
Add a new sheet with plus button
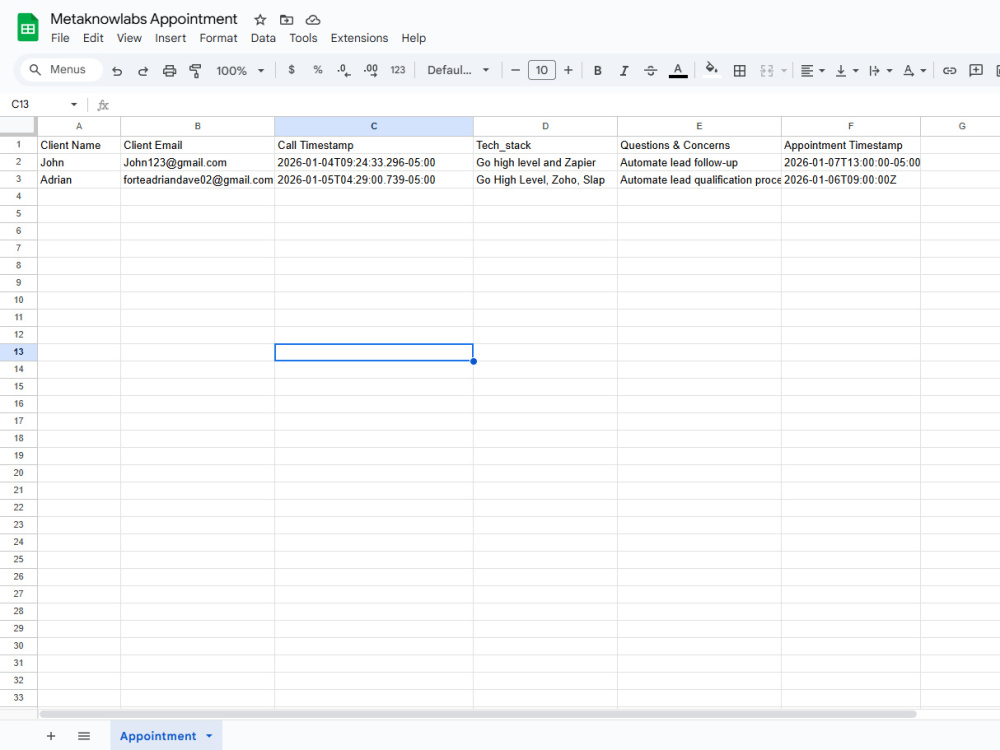click(x=51, y=736)
